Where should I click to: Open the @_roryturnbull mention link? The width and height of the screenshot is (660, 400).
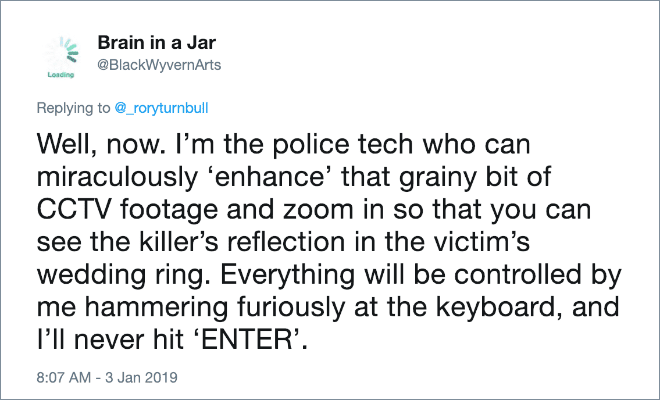160,105
